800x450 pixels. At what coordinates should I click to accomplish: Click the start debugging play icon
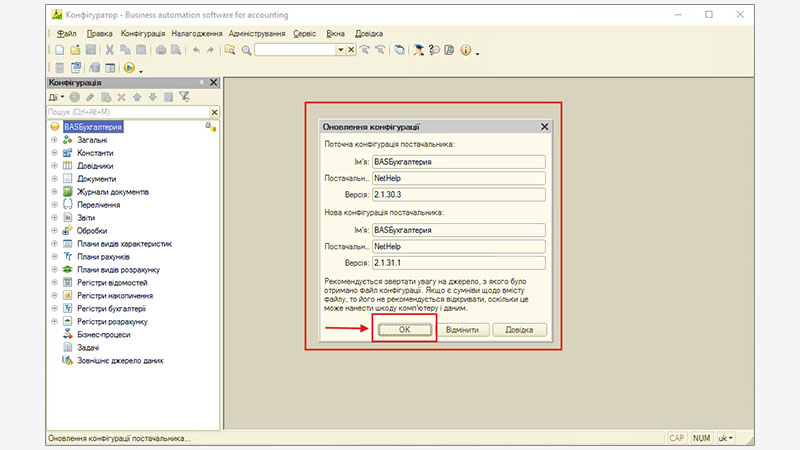pos(129,68)
